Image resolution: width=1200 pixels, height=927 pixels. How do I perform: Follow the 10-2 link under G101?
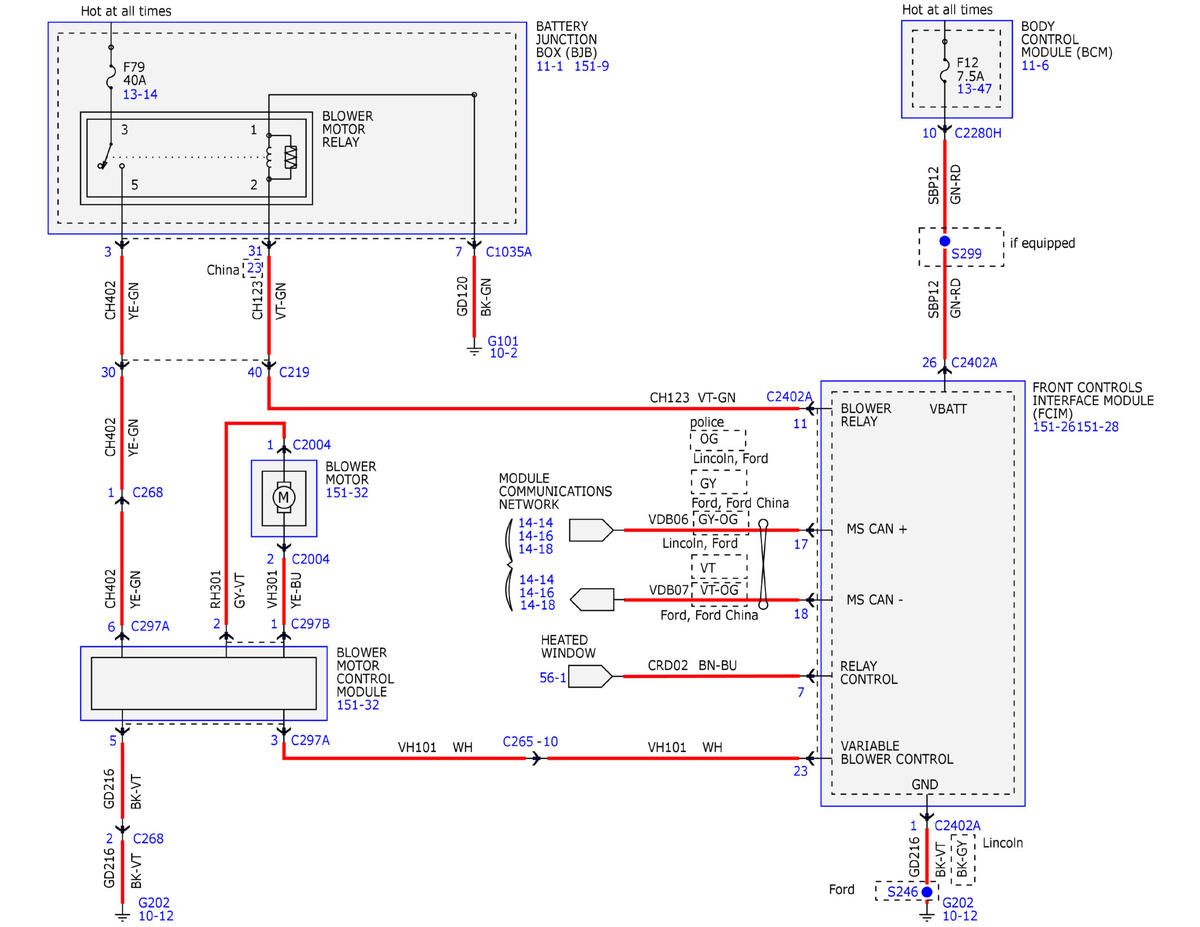point(502,354)
